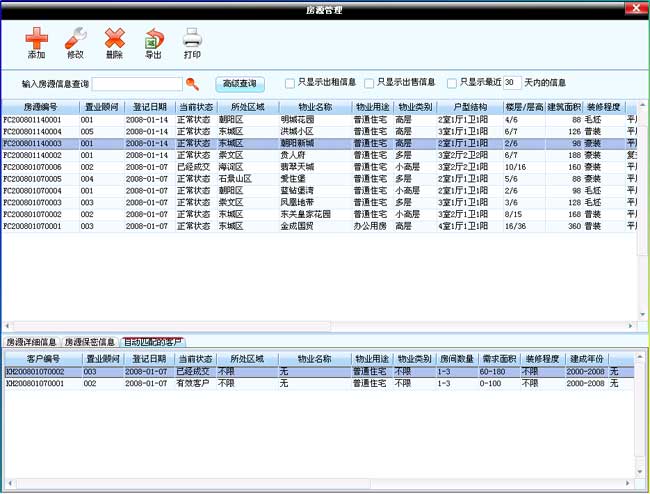Toggle the 只显示最近 days checkbox
Image resolution: width=650 pixels, height=494 pixels.
[x=452, y=83]
